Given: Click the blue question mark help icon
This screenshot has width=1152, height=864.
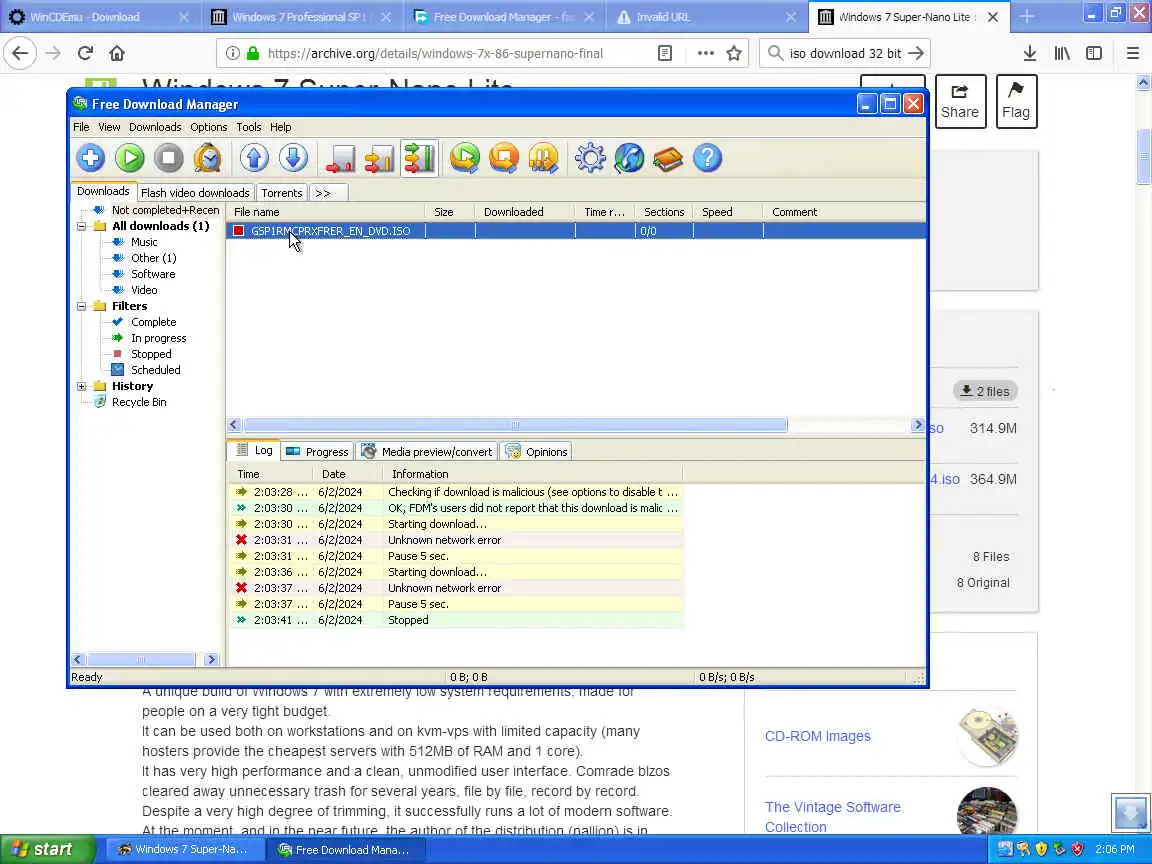Looking at the screenshot, I should [x=708, y=158].
